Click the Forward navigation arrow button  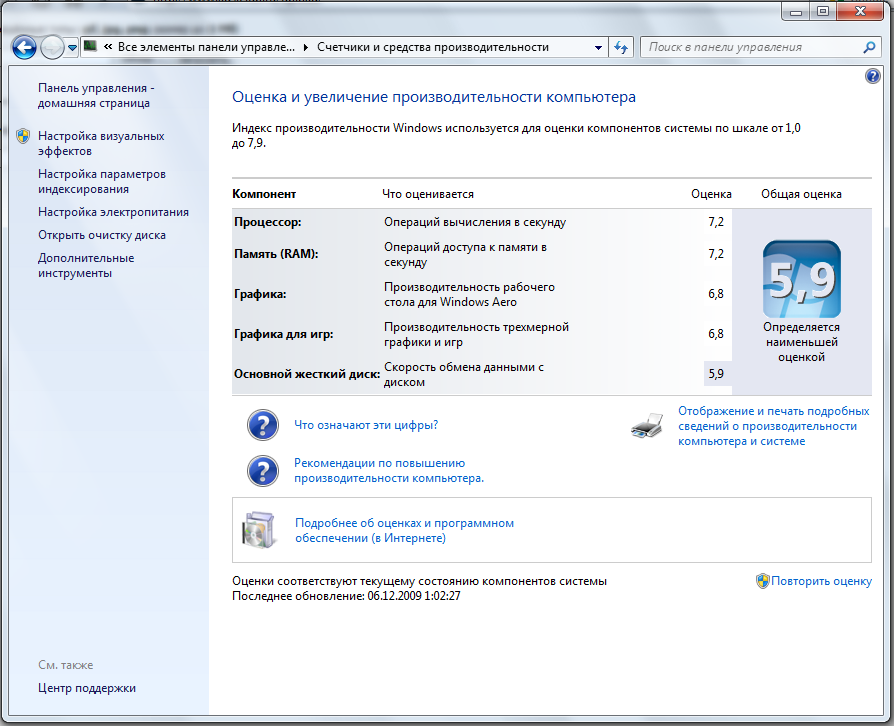pyautogui.click(x=52, y=47)
